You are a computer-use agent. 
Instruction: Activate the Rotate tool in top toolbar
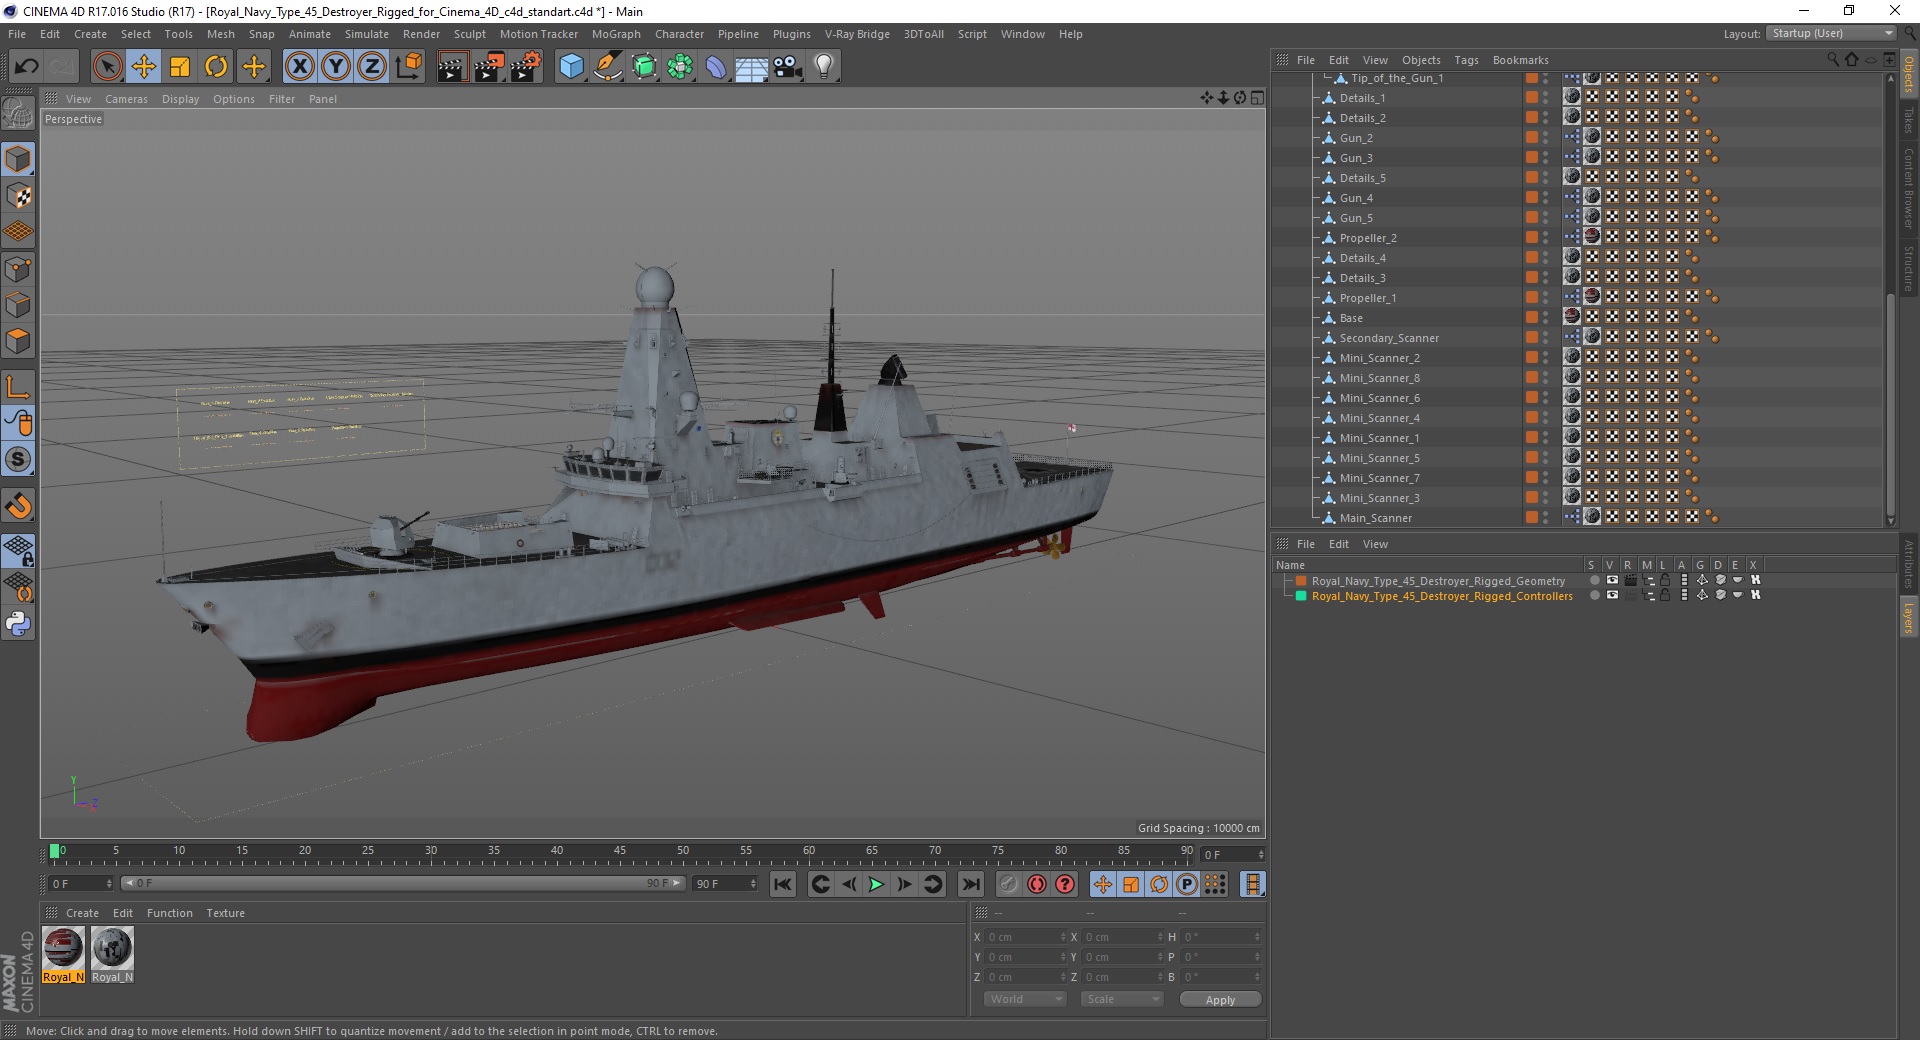(216, 67)
